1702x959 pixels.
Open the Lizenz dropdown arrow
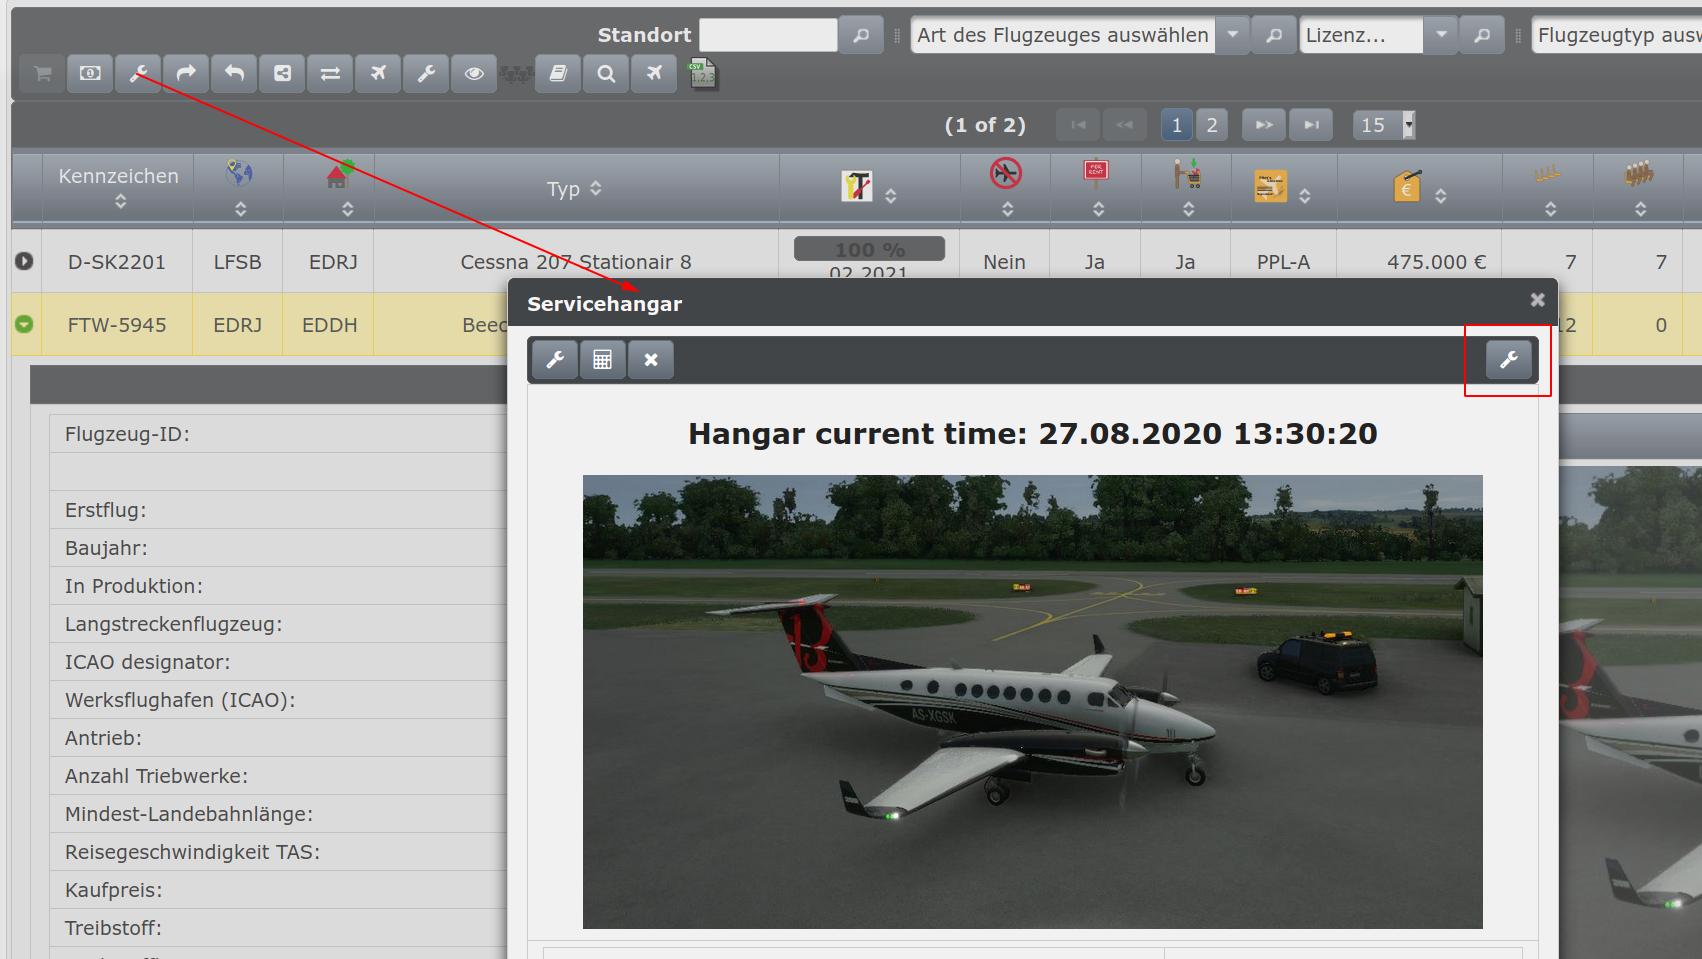pyautogui.click(x=1441, y=35)
